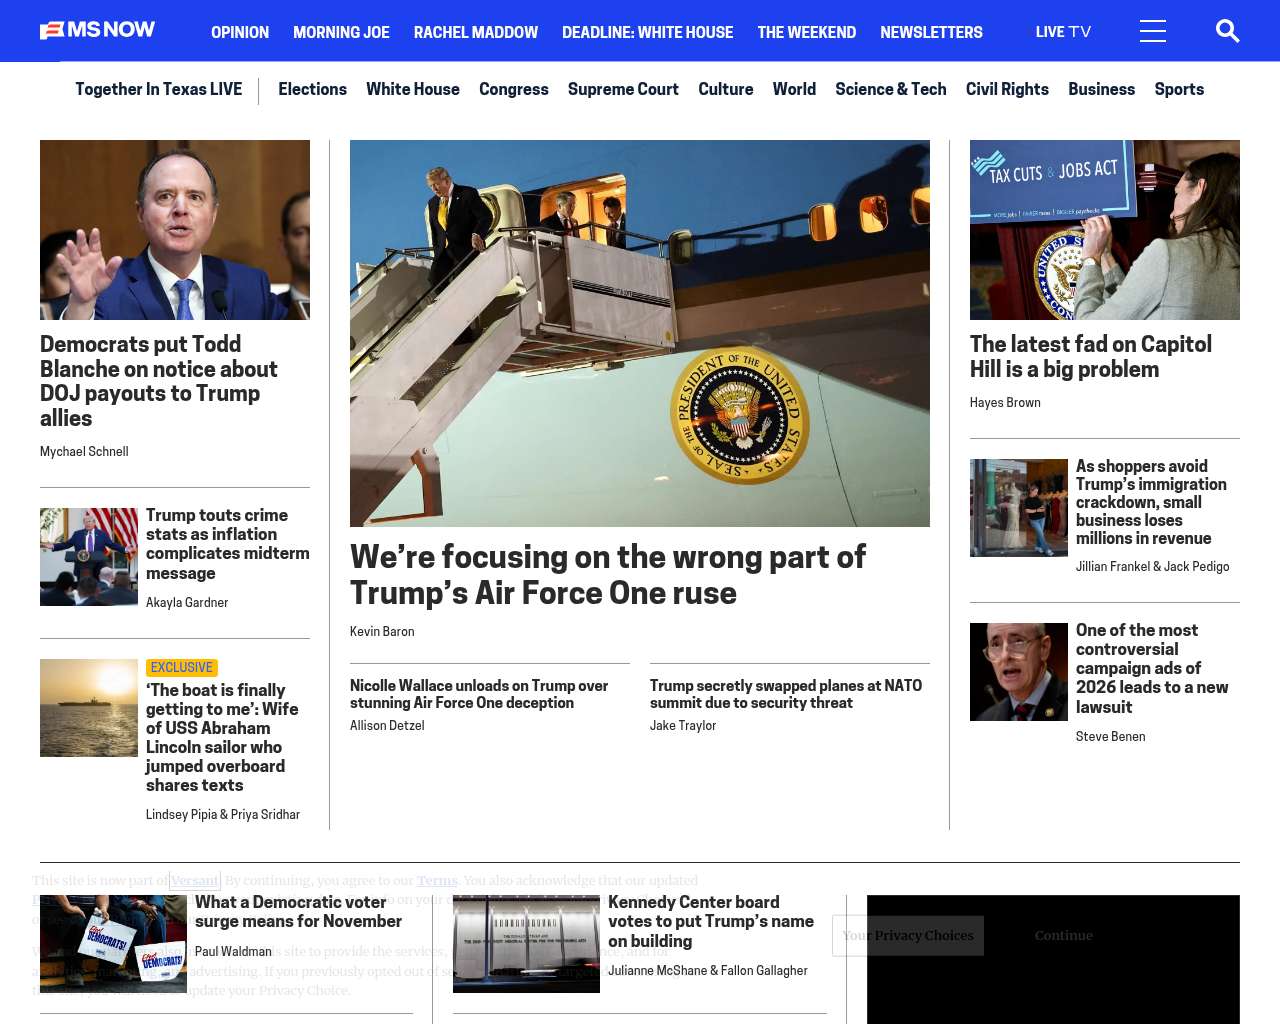Image resolution: width=1280 pixels, height=1024 pixels.
Task: Select Deadline: White House
Action: pyautogui.click(x=647, y=32)
